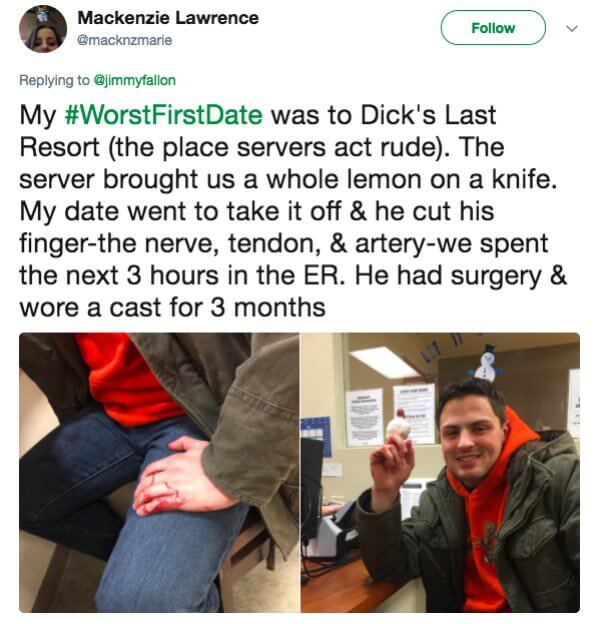Click the Follow button
This screenshot has width=600, height=624.
click(x=493, y=28)
